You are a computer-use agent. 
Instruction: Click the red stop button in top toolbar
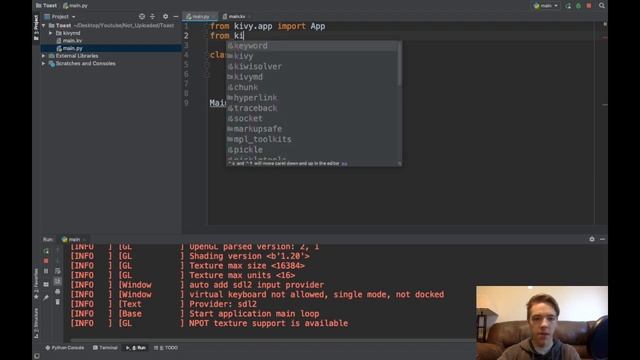589,6
